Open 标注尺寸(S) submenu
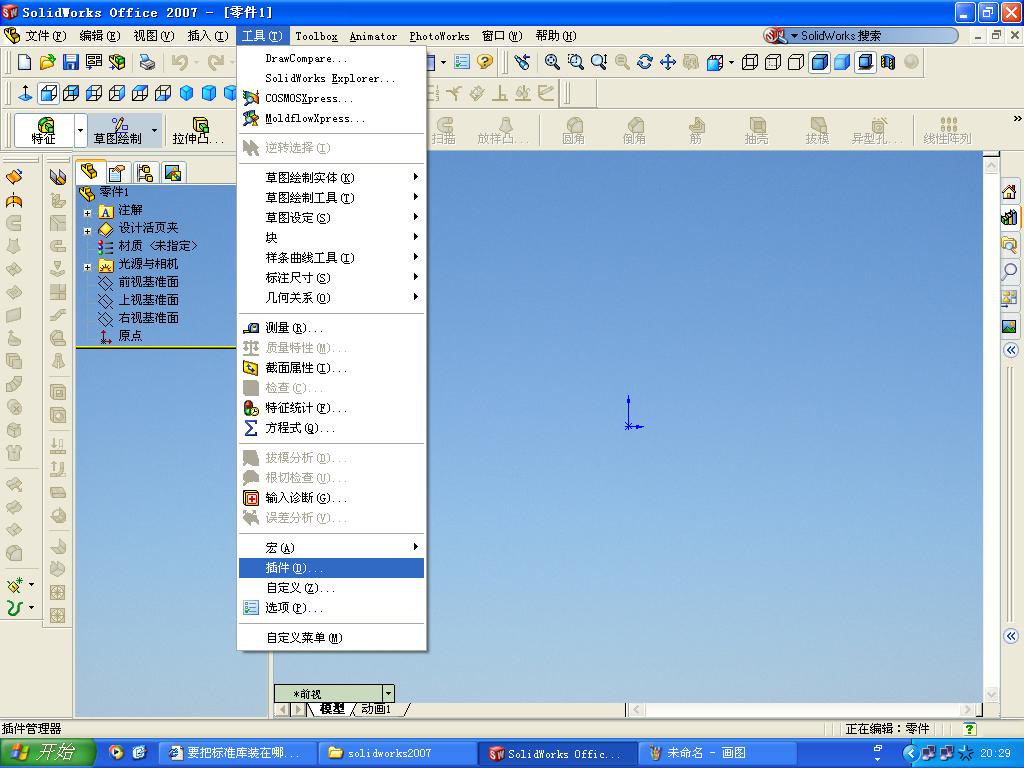The image size is (1024, 768). 332,278
